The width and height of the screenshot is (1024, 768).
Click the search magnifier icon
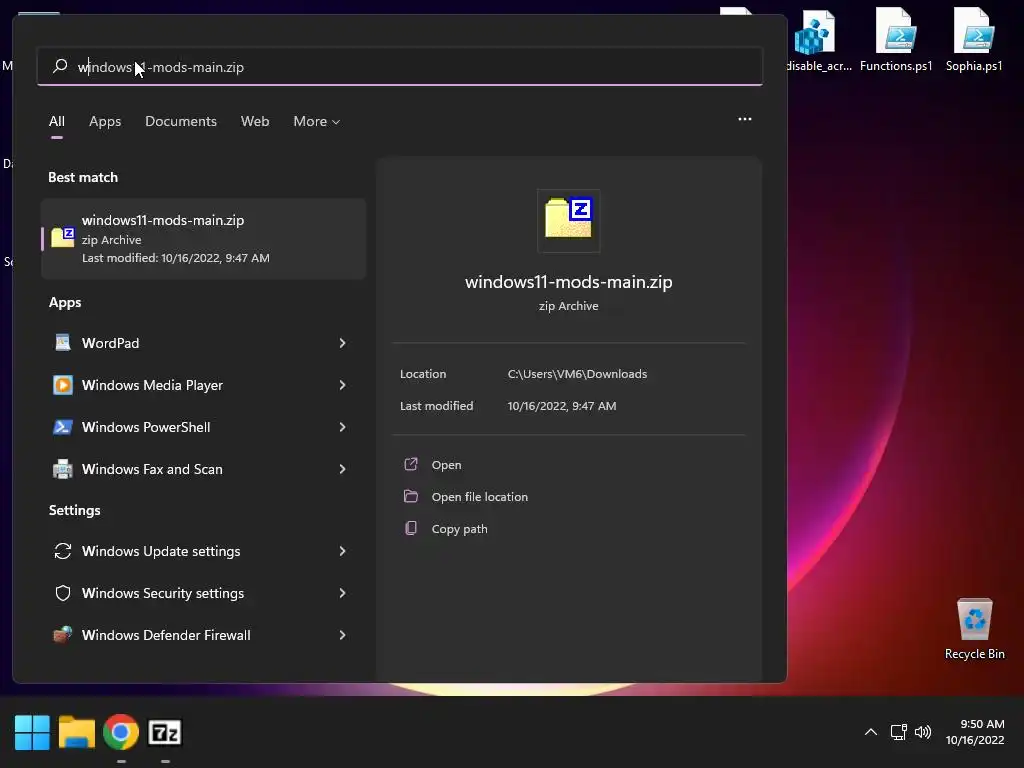[x=60, y=66]
